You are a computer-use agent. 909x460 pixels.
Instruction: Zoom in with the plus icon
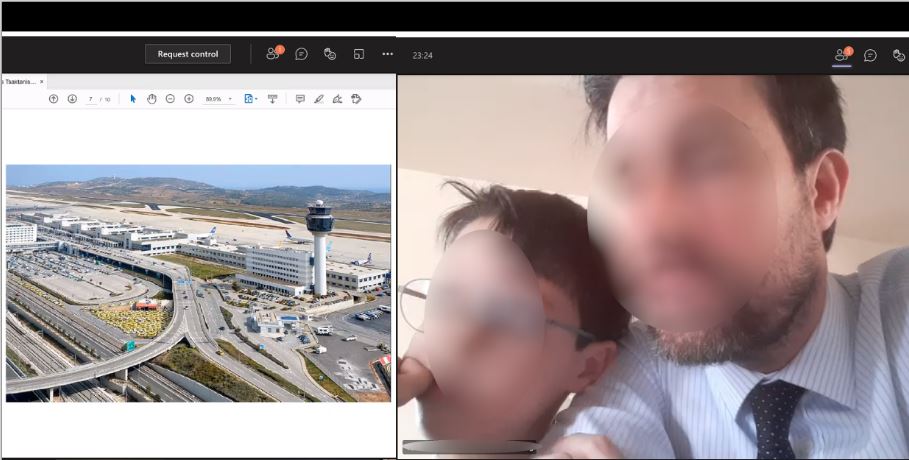(x=188, y=99)
